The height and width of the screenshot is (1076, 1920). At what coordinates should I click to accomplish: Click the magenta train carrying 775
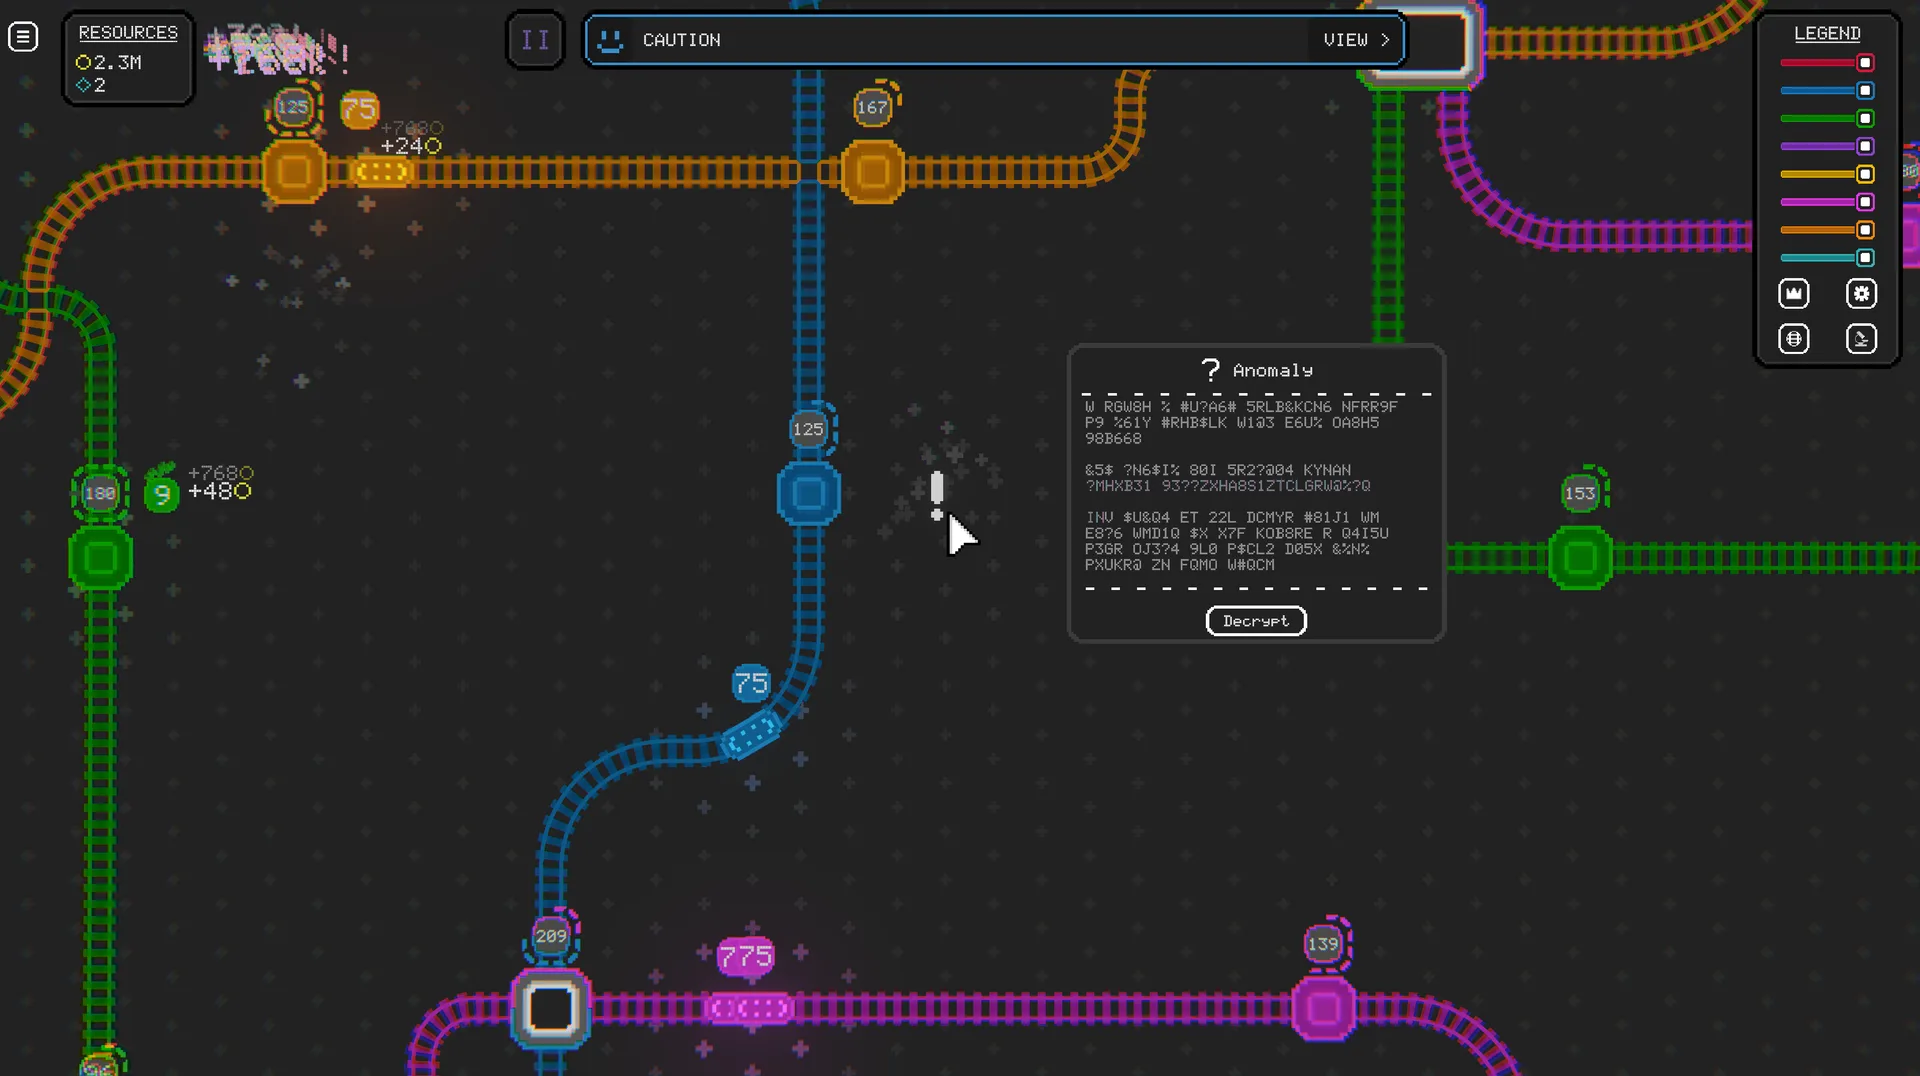pos(749,1009)
